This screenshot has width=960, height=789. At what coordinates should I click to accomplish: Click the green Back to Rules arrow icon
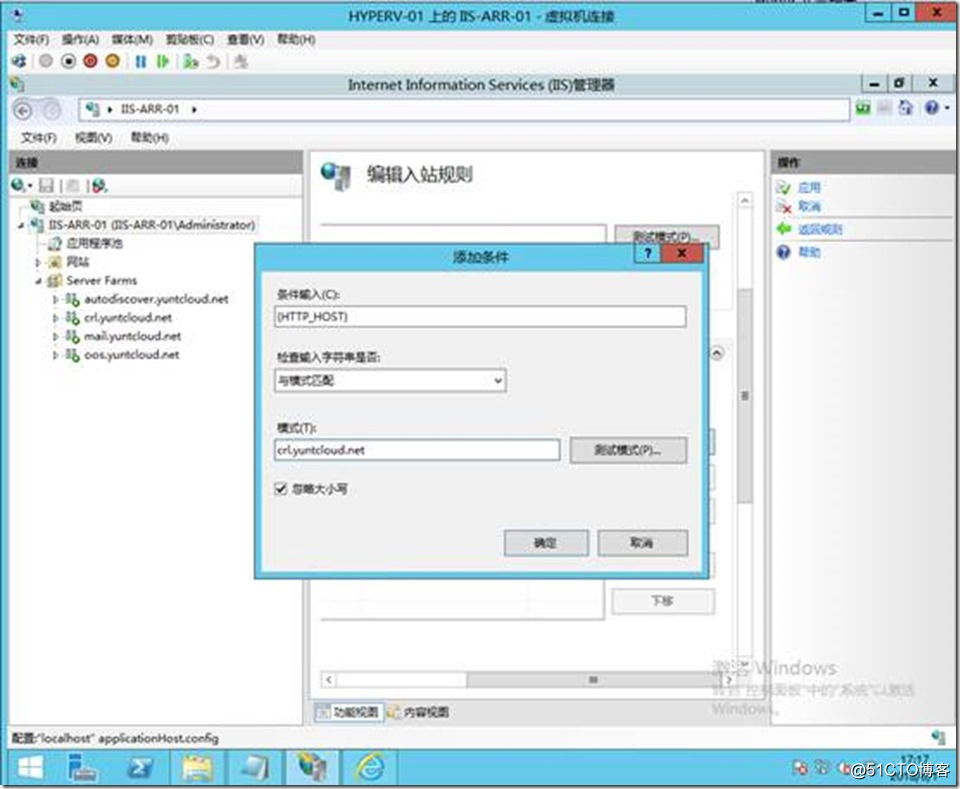[784, 229]
